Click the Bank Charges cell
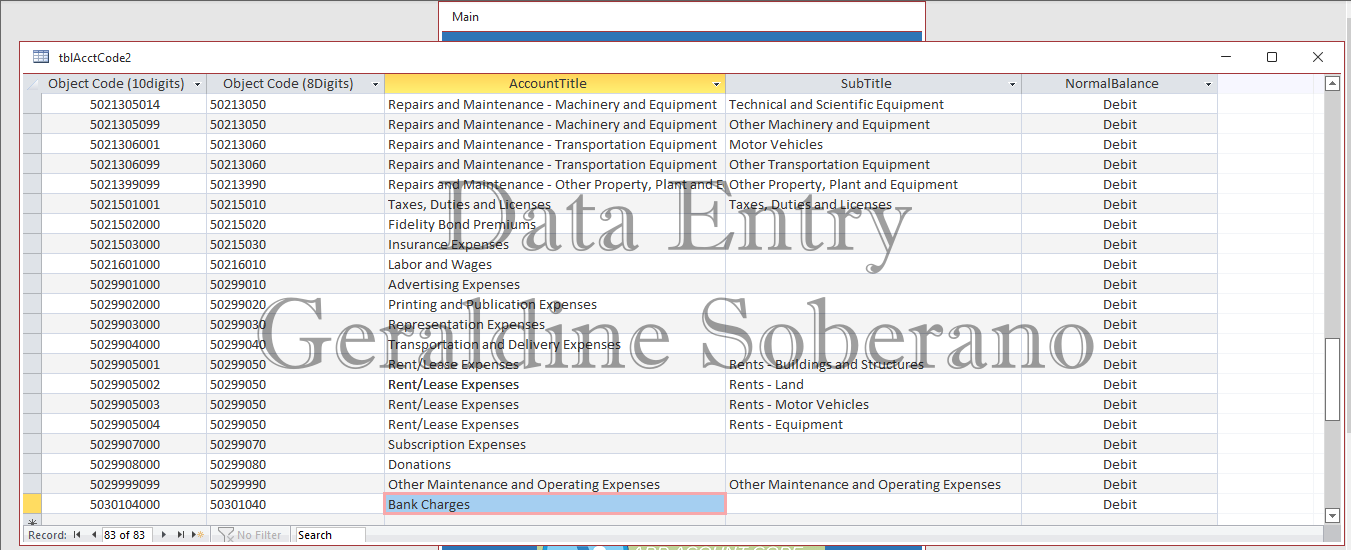This screenshot has width=1351, height=550. tap(555, 504)
